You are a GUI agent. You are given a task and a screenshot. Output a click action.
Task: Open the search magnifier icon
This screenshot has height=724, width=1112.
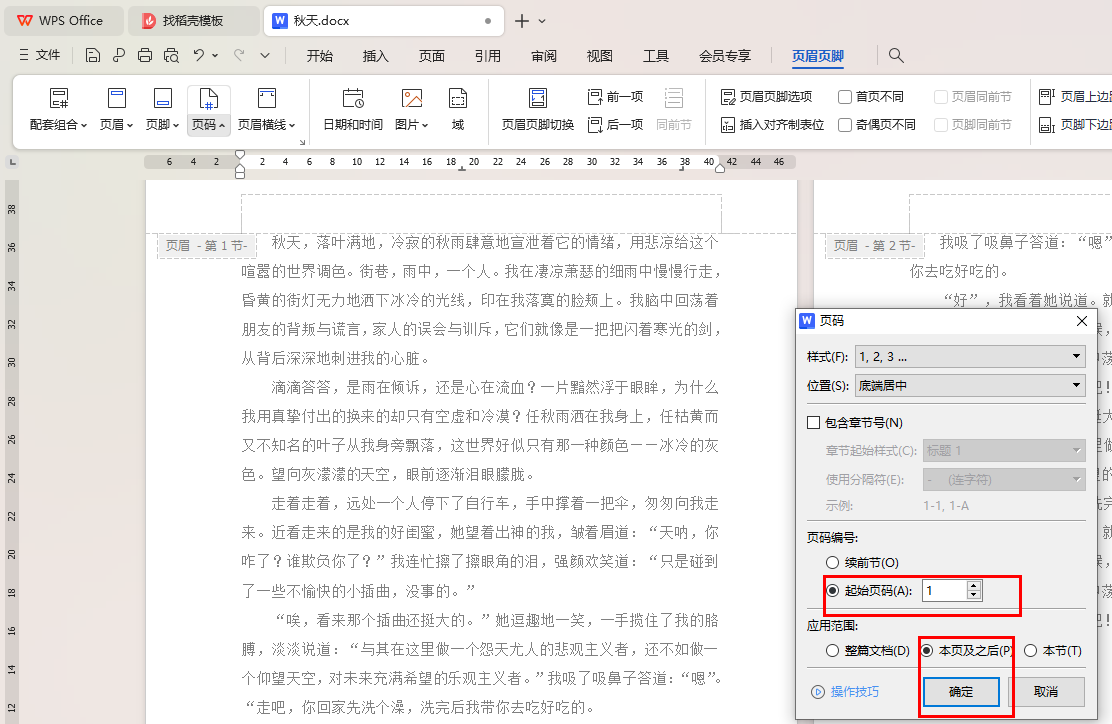[896, 55]
